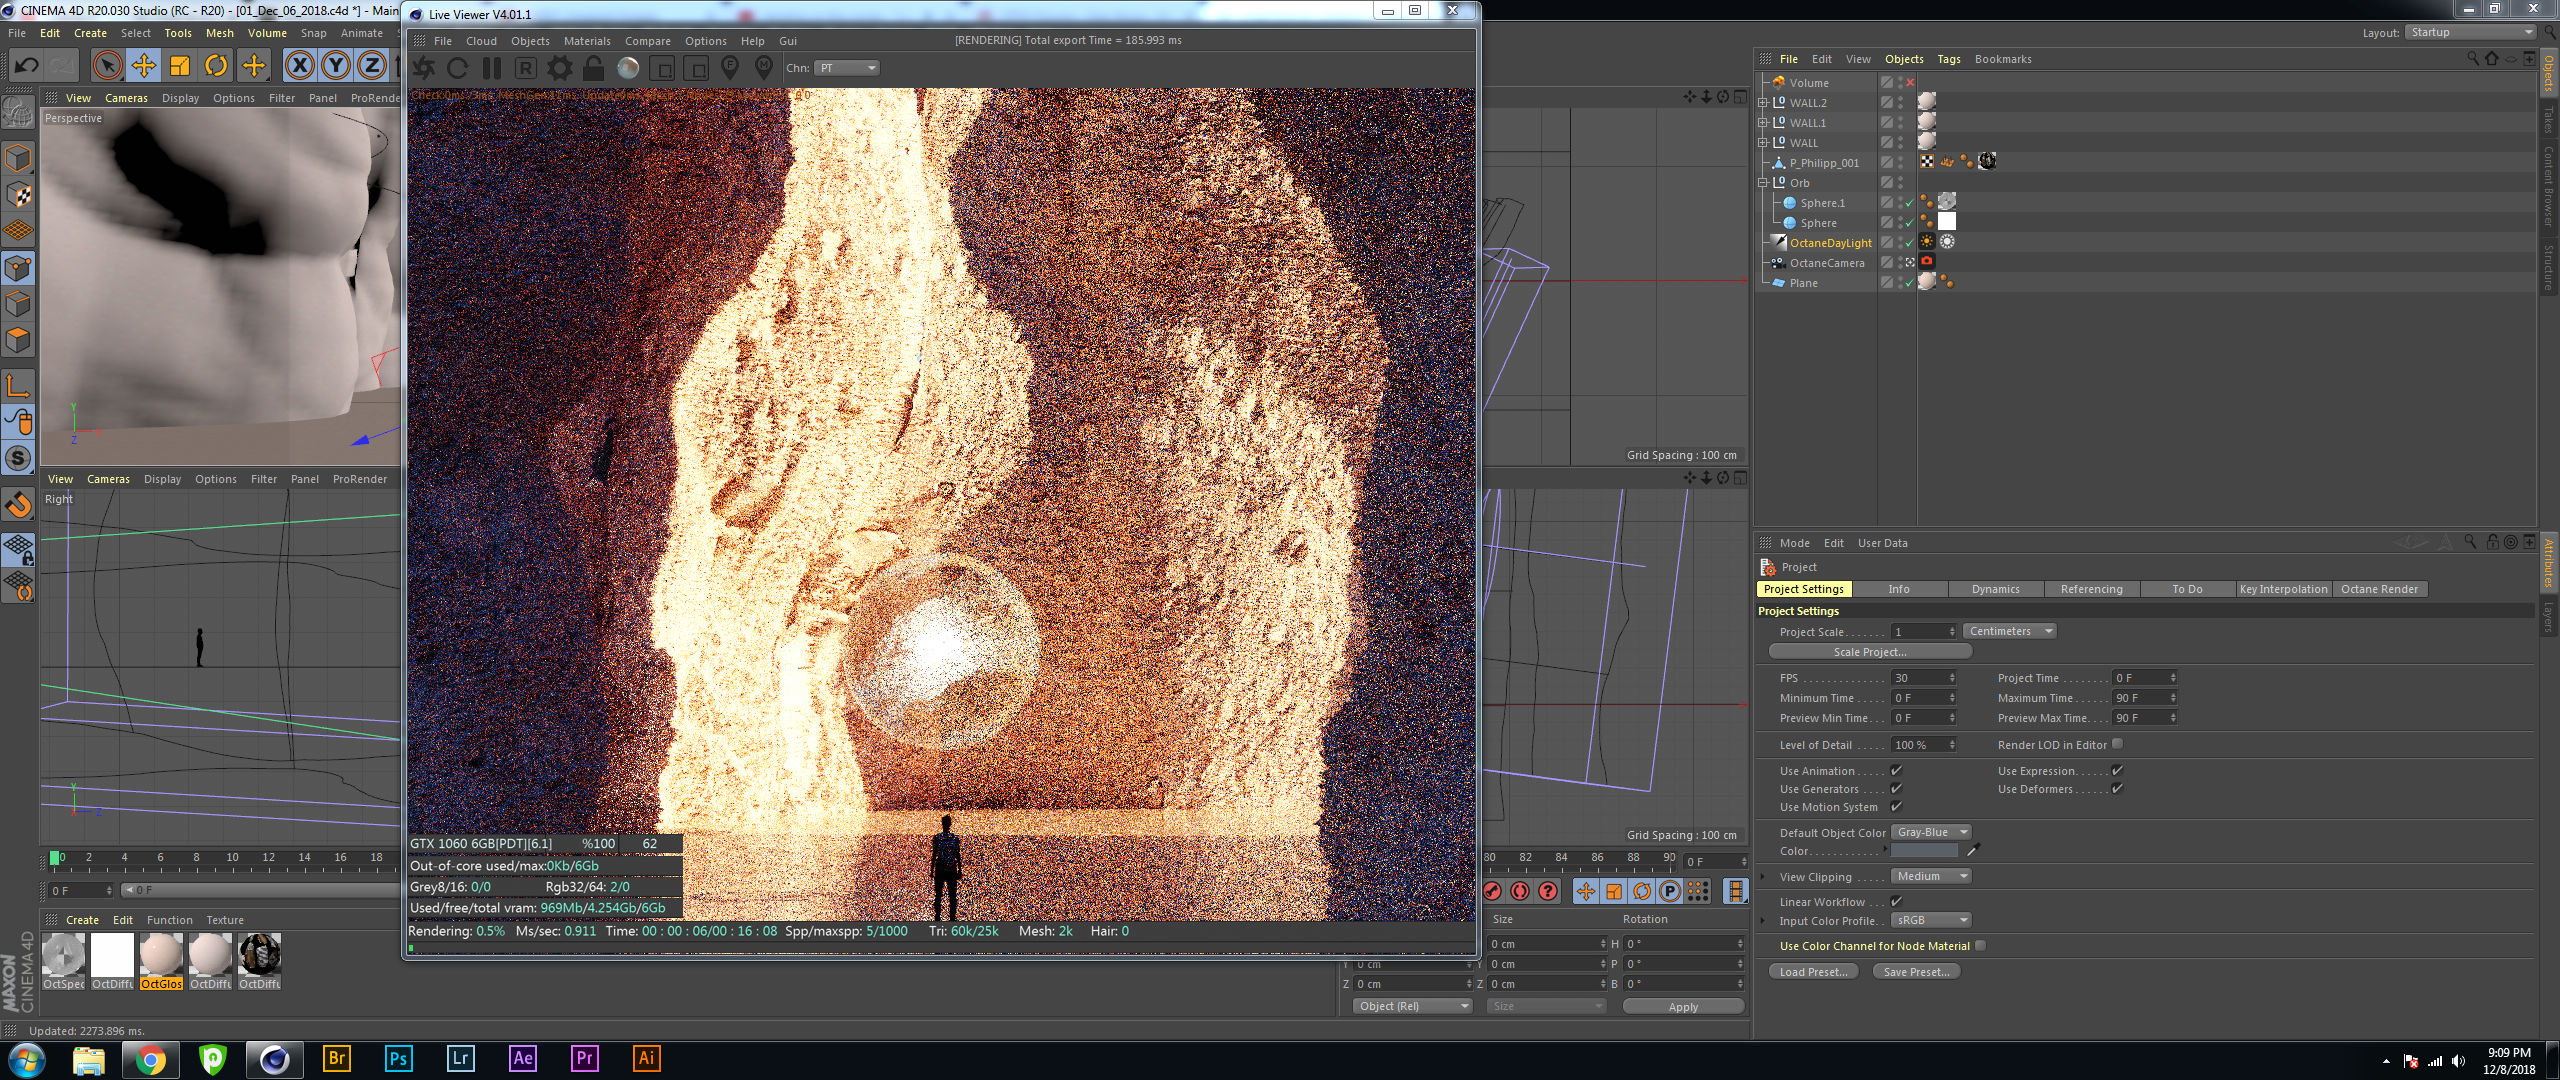
Task: Open the Materials menu in Live Viewer
Action: pos(586,41)
